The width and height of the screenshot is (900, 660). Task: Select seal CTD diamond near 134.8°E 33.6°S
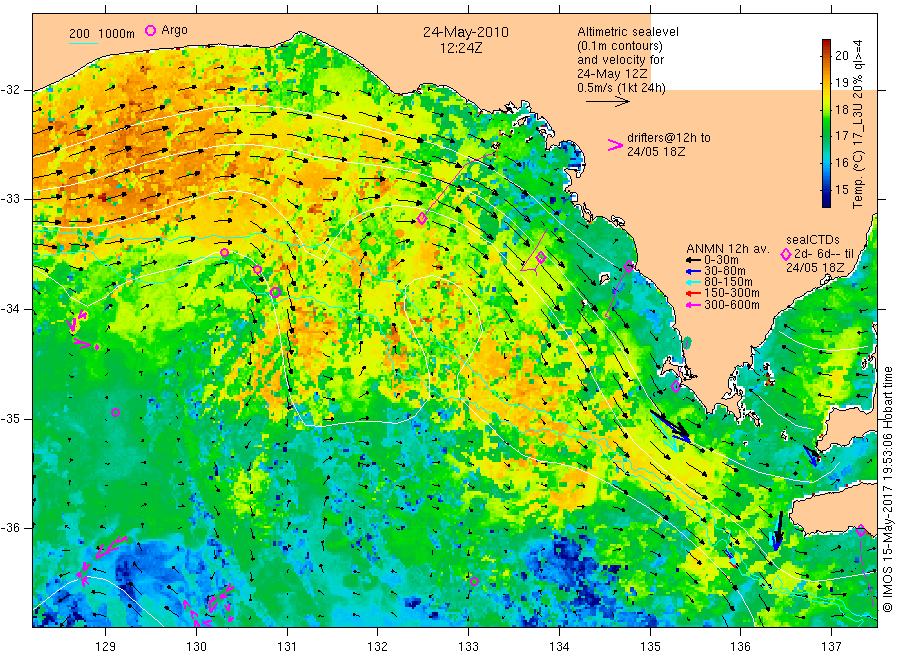pyautogui.click(x=629, y=266)
